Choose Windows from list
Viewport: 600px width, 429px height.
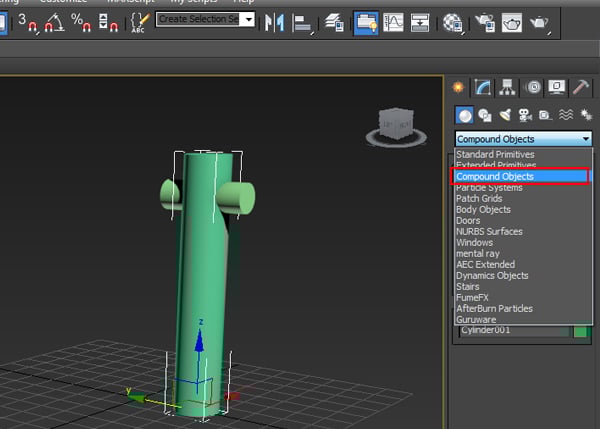coord(523,243)
